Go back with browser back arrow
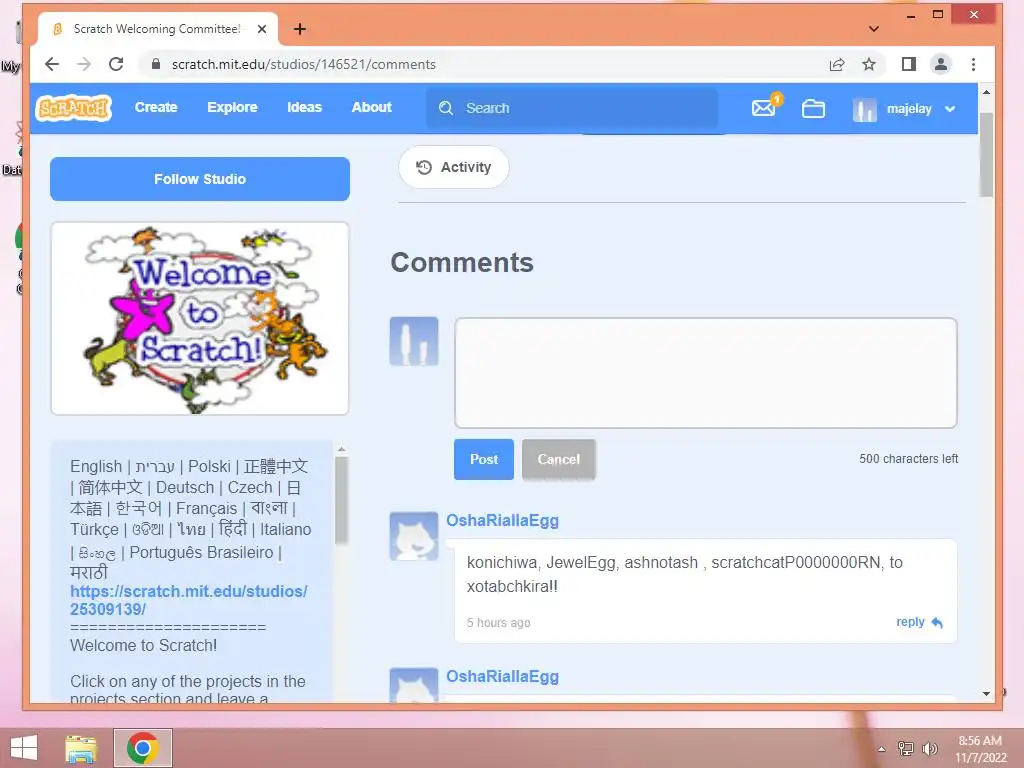This screenshot has width=1024, height=768. click(x=52, y=64)
